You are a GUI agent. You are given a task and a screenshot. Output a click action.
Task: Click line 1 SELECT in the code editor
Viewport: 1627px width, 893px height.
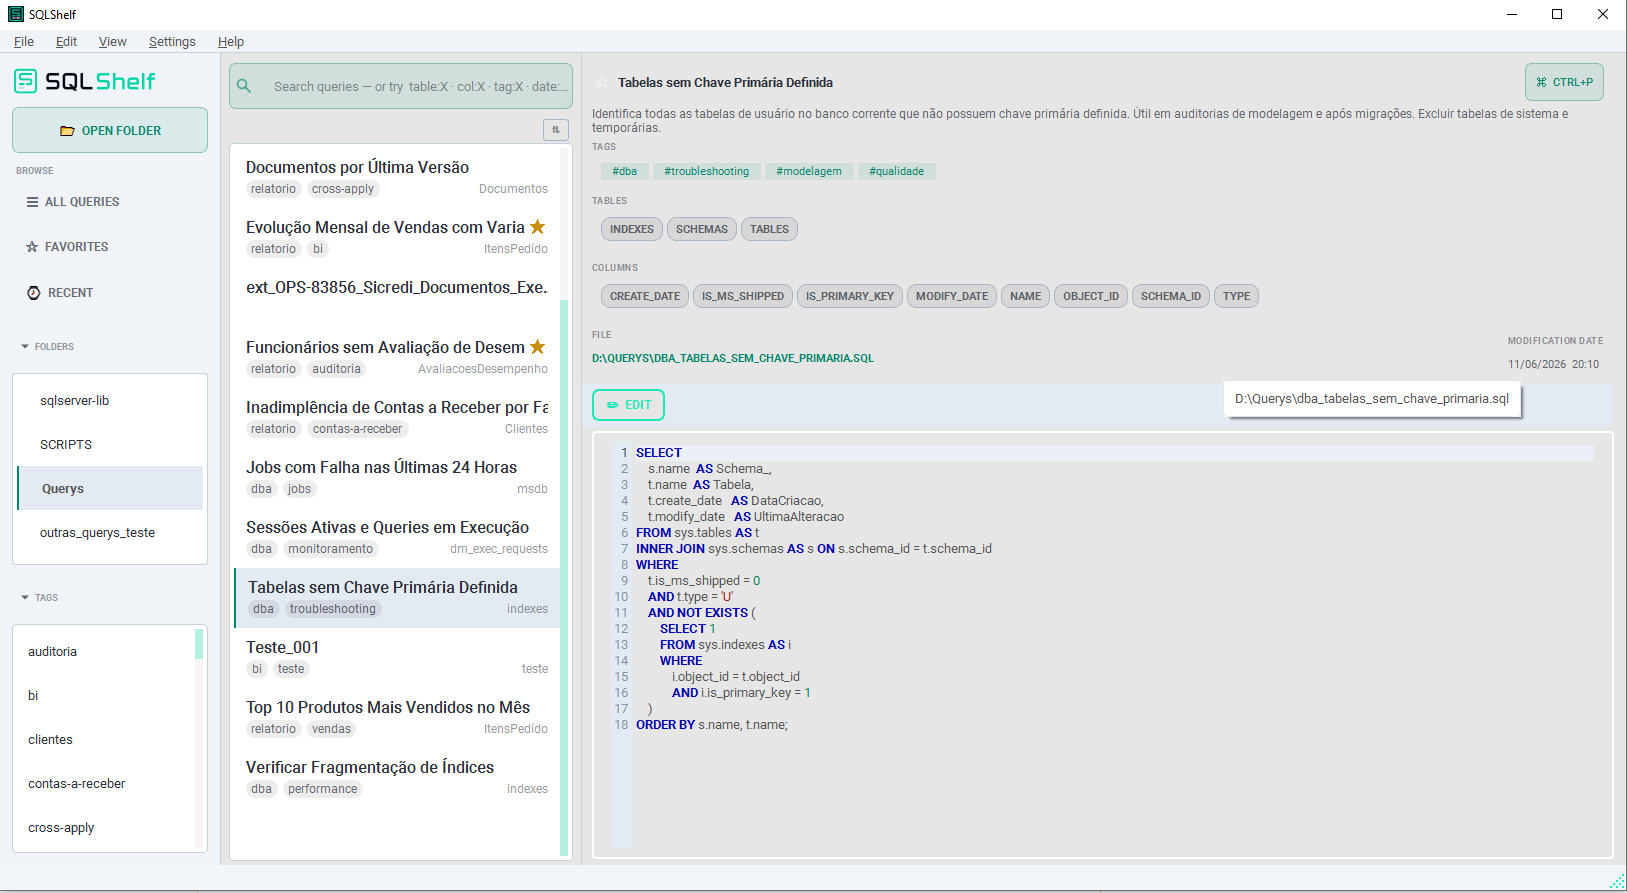click(x=659, y=453)
